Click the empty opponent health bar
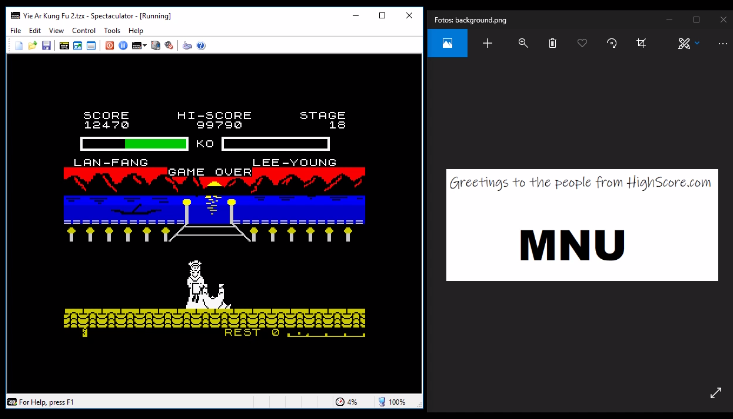The height and width of the screenshot is (419, 733). (276, 144)
